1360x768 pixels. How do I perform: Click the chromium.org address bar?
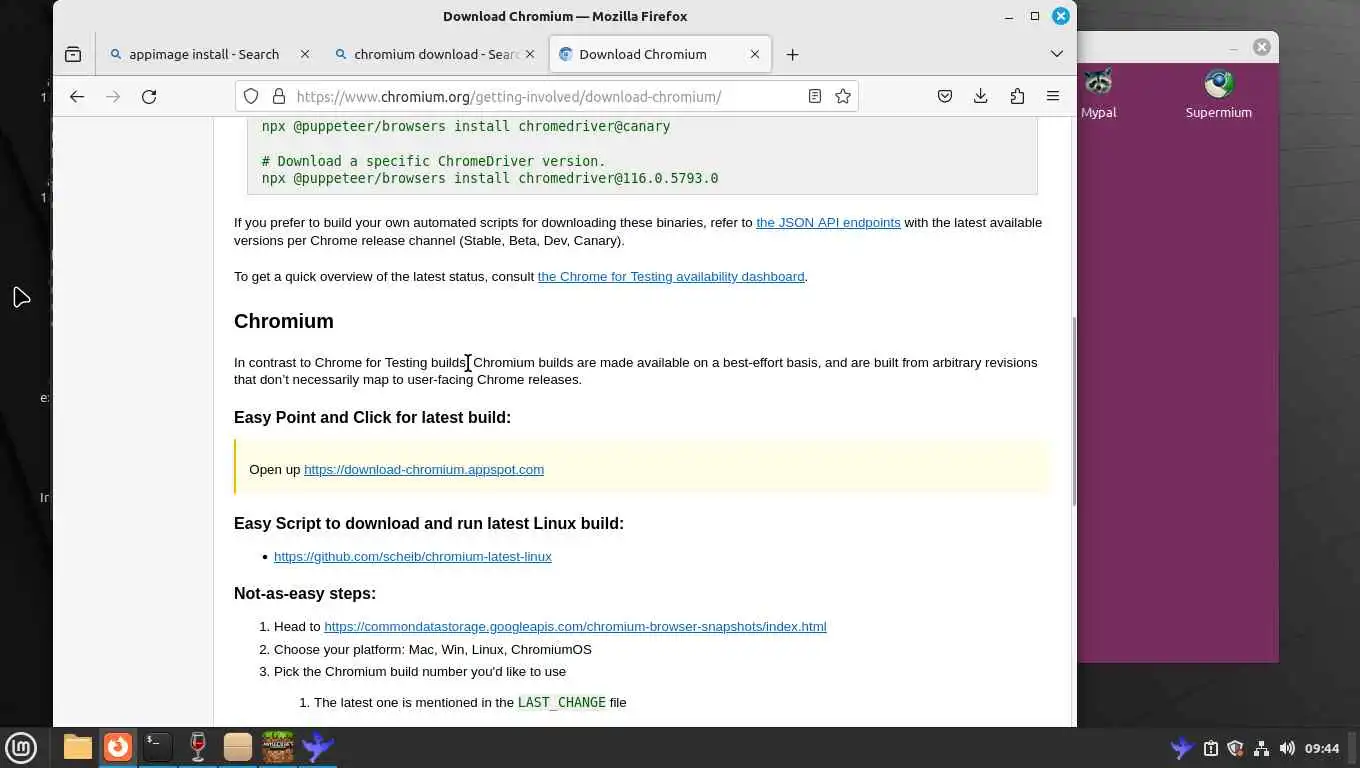(x=545, y=96)
